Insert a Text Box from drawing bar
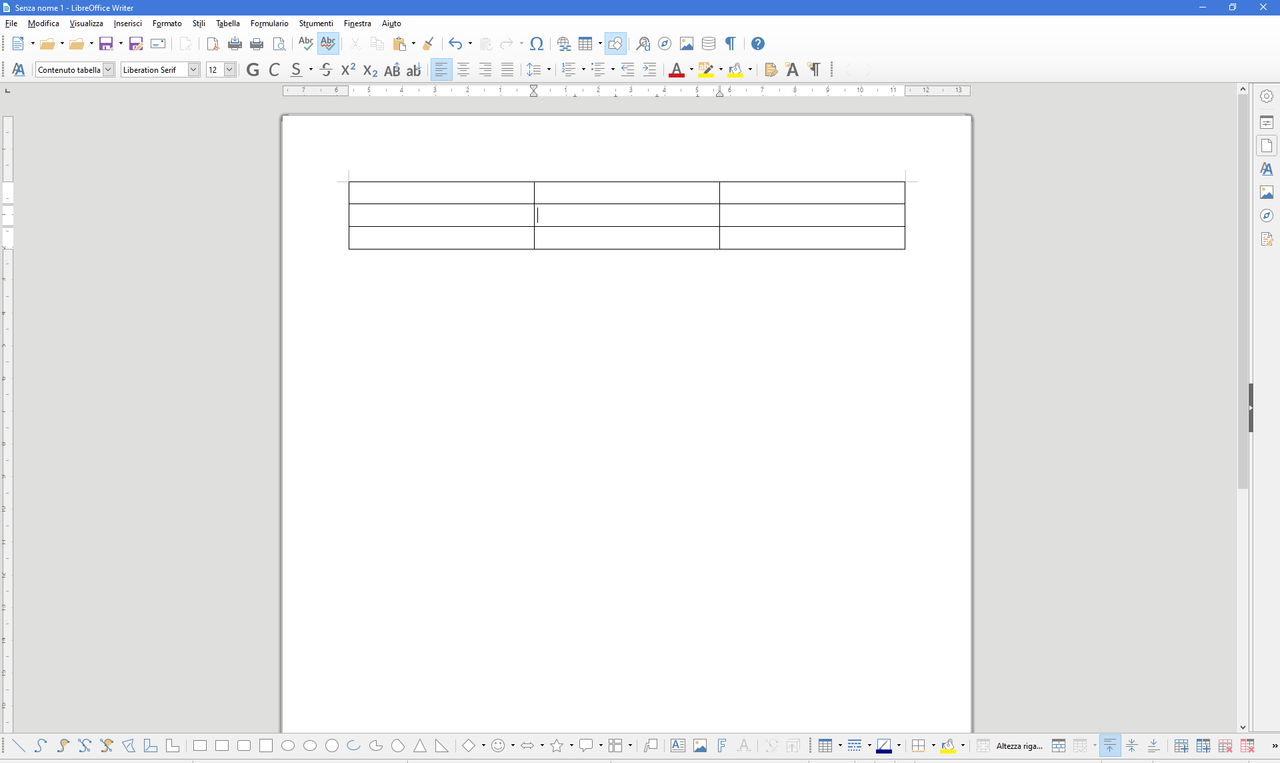 click(x=677, y=746)
